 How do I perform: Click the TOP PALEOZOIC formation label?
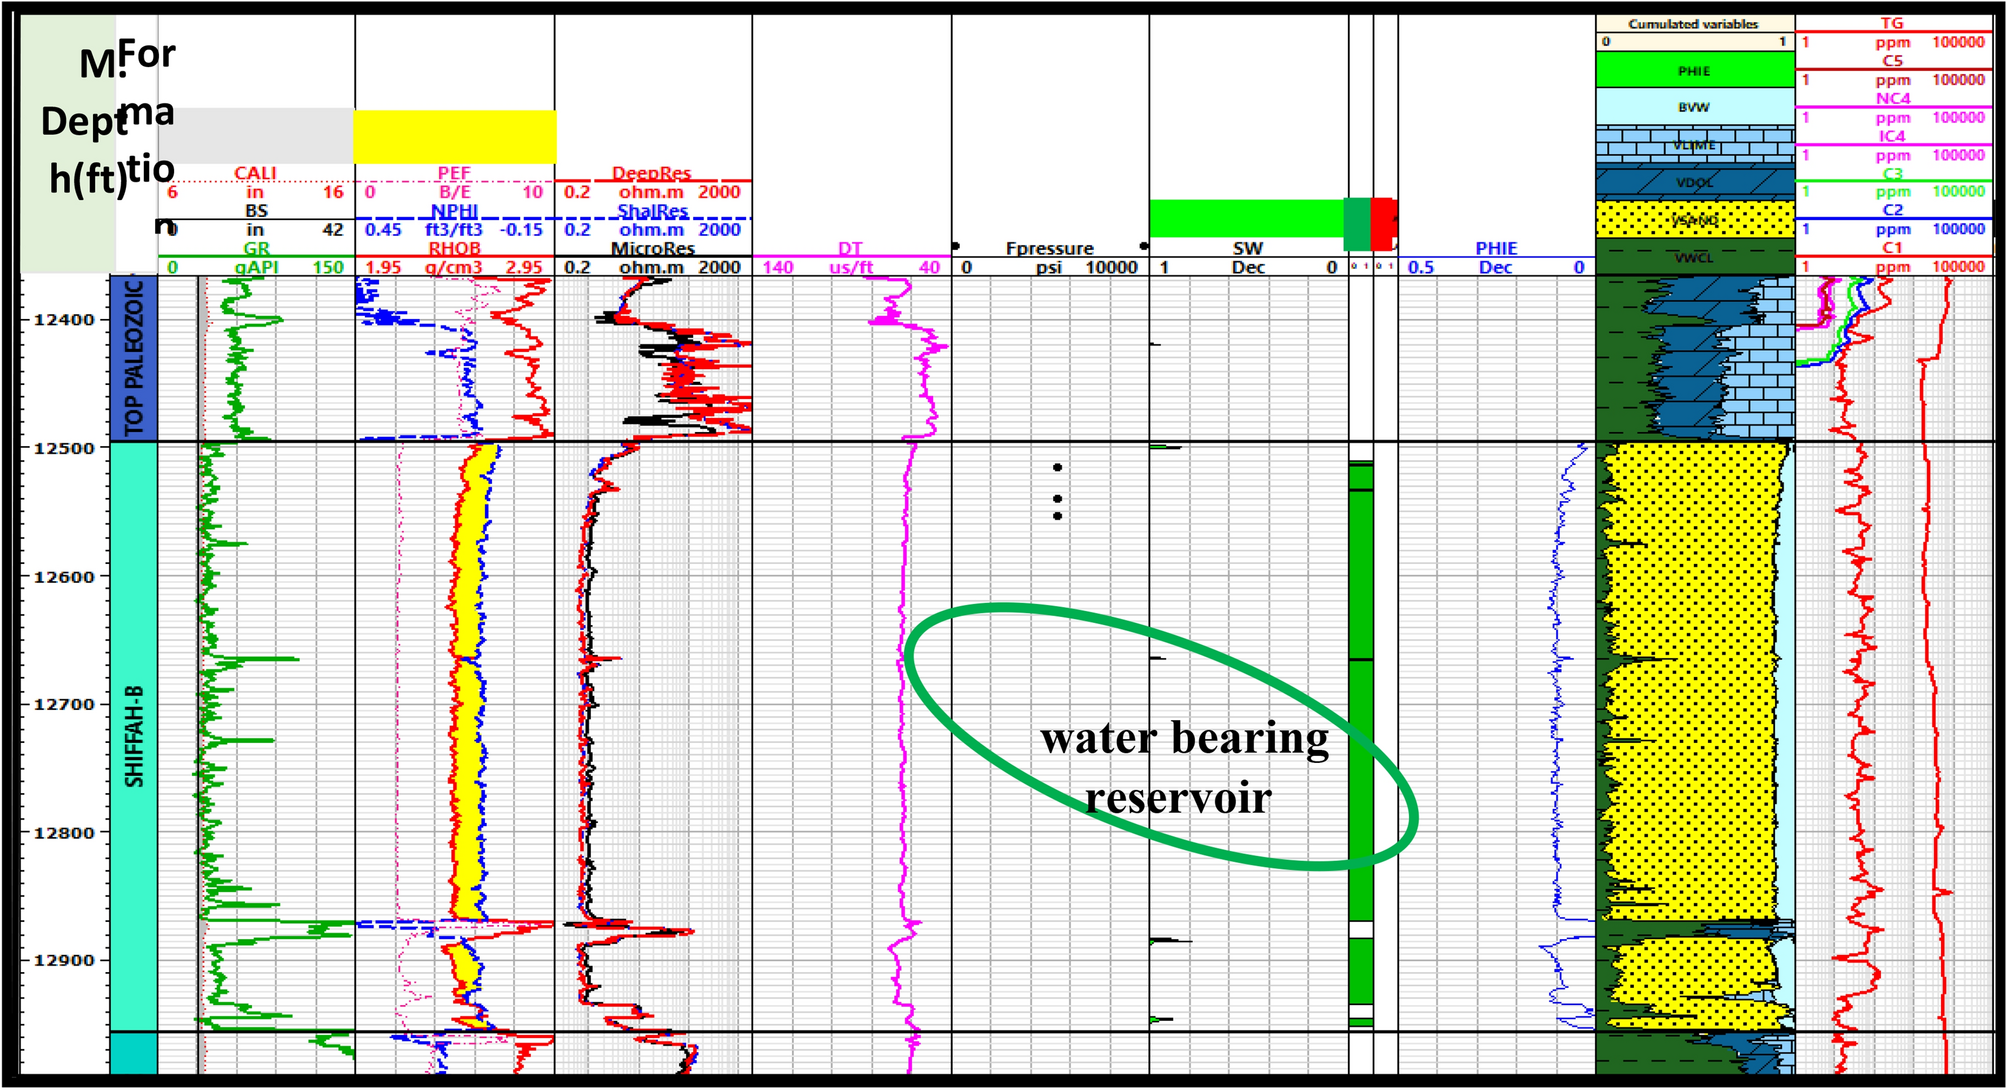[x=134, y=358]
